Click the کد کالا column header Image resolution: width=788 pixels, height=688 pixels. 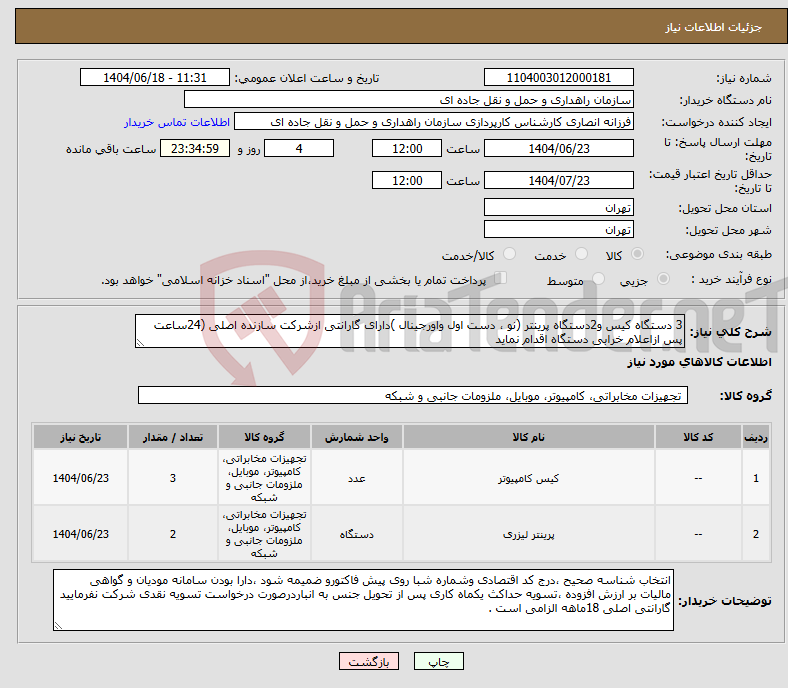coord(698,437)
